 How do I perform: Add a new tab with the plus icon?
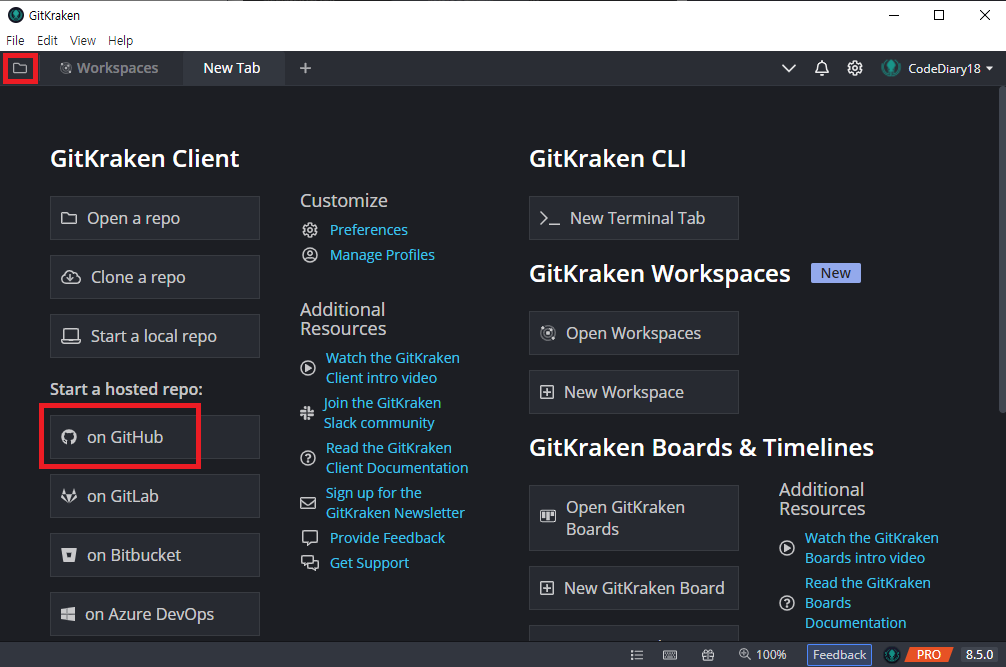(x=305, y=68)
